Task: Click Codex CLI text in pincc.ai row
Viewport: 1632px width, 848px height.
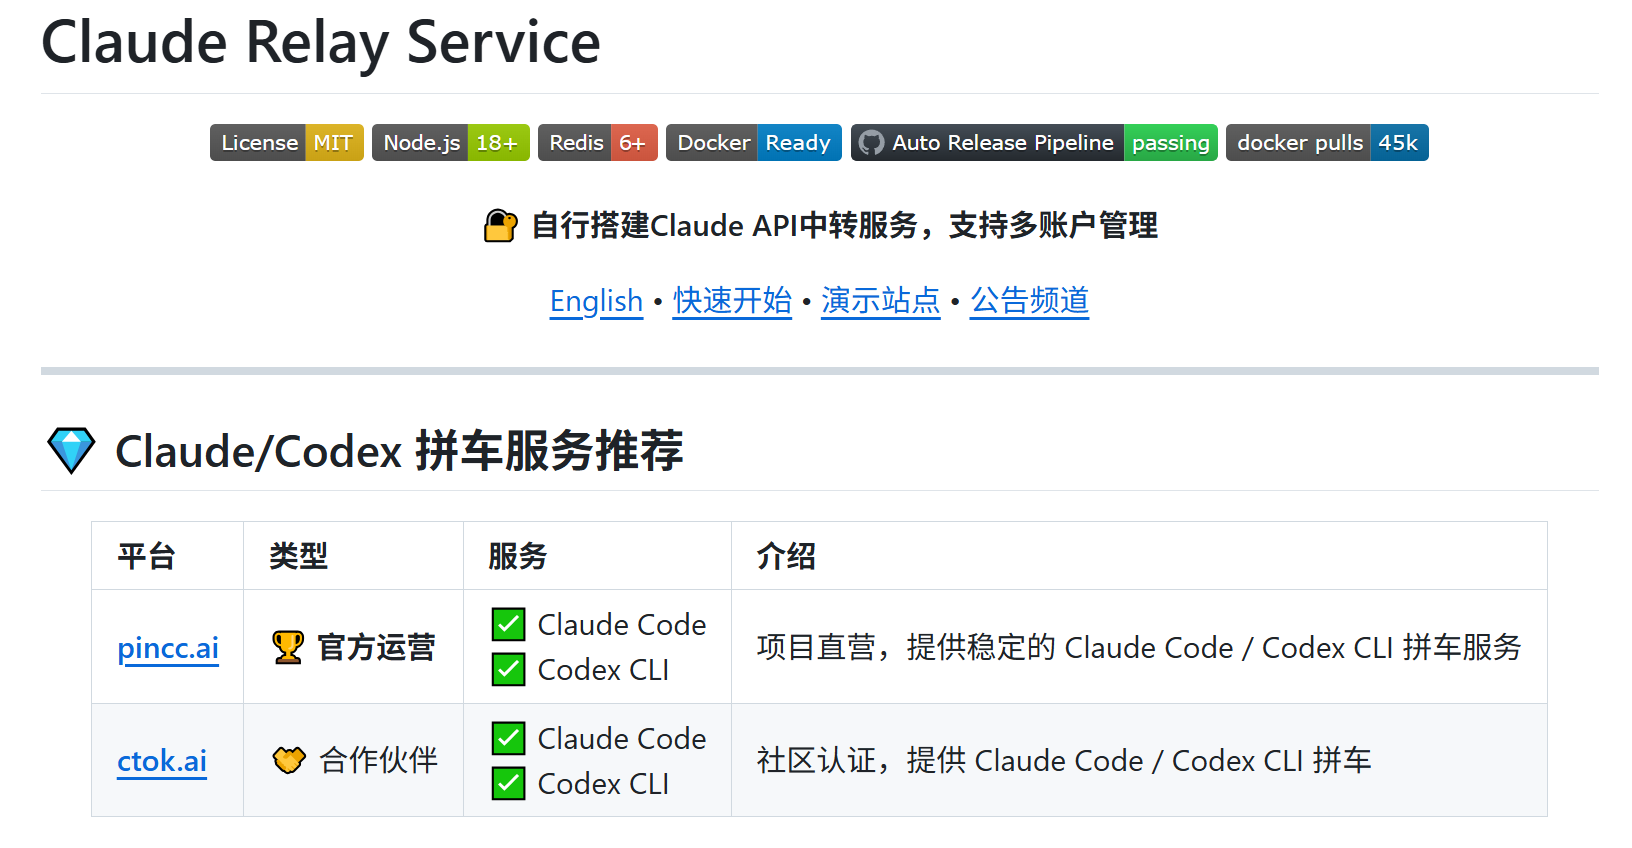Action: (x=603, y=669)
